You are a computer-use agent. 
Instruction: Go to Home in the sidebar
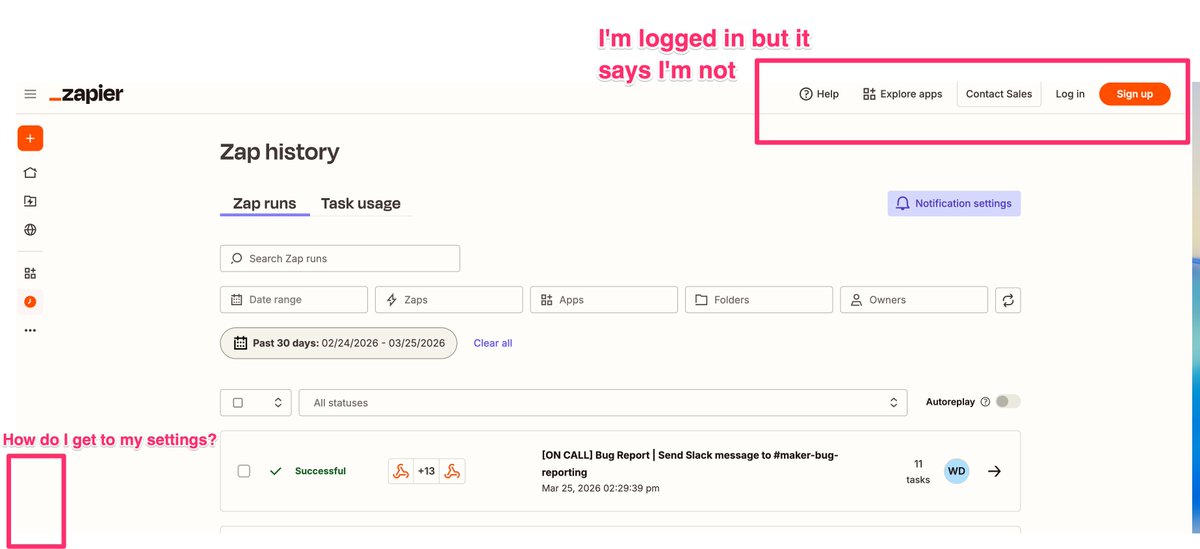(30, 173)
